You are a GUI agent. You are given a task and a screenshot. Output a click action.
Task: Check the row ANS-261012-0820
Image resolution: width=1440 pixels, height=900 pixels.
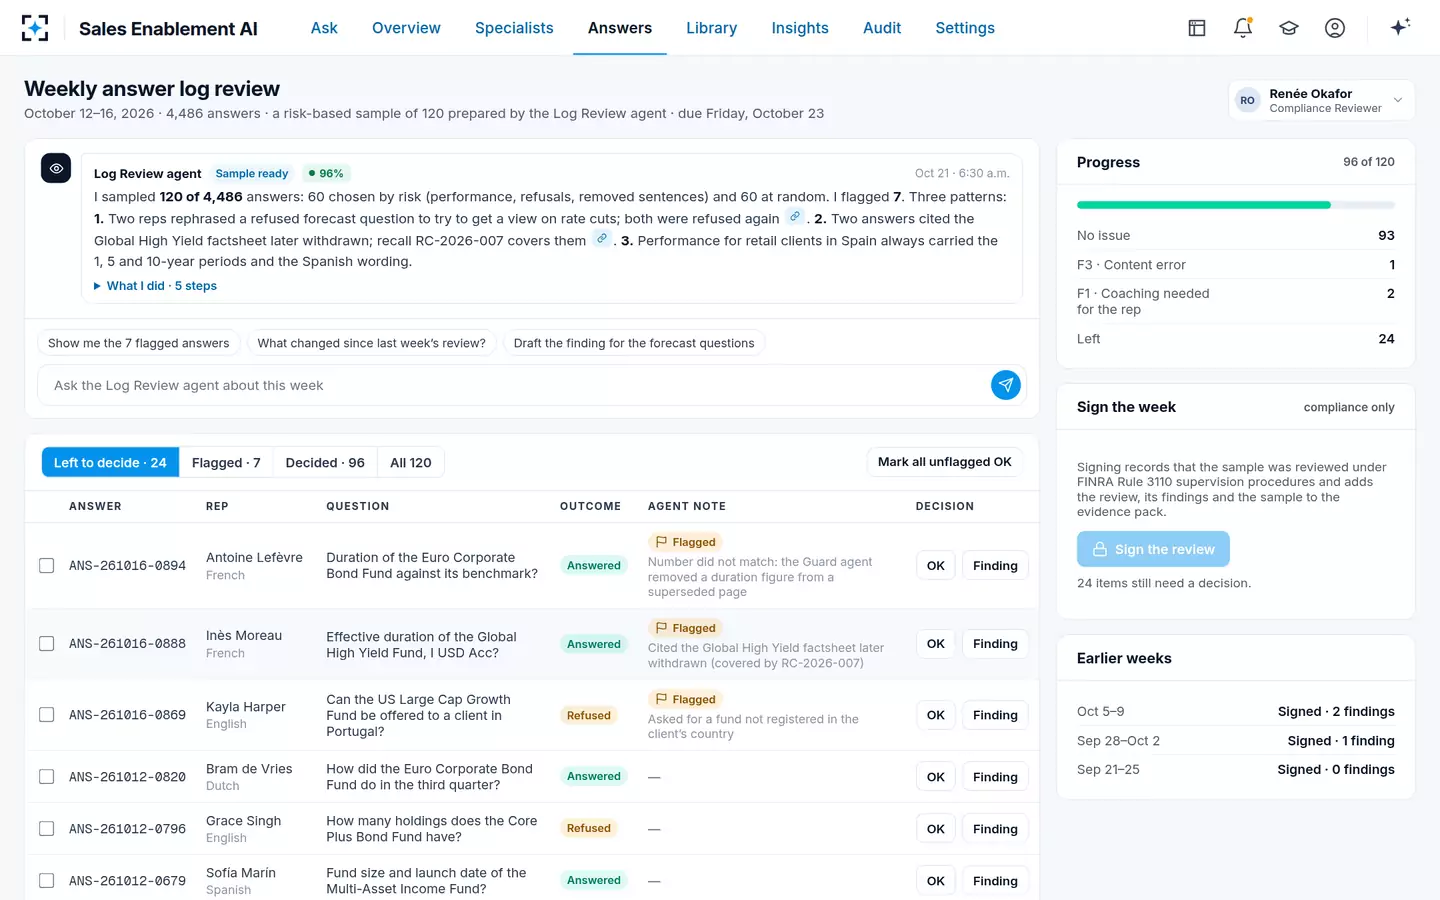(x=47, y=777)
